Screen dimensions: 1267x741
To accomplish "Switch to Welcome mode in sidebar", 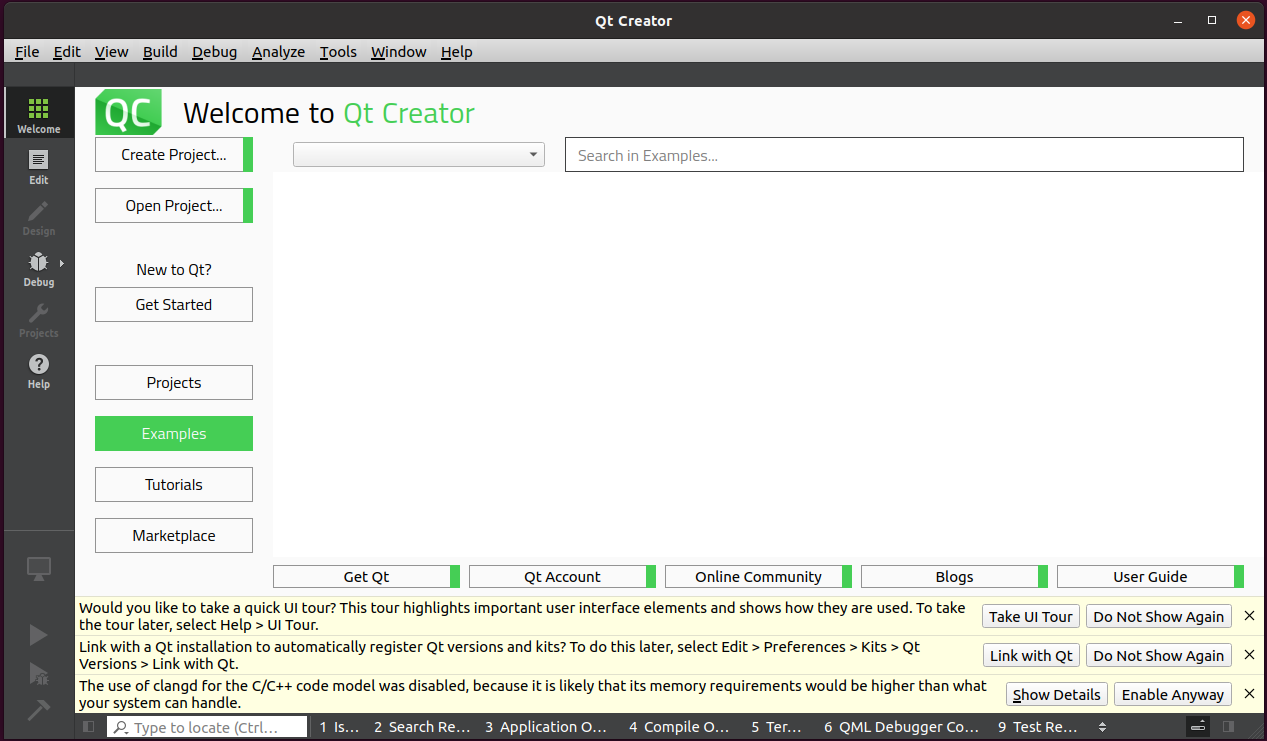I will tap(38, 114).
